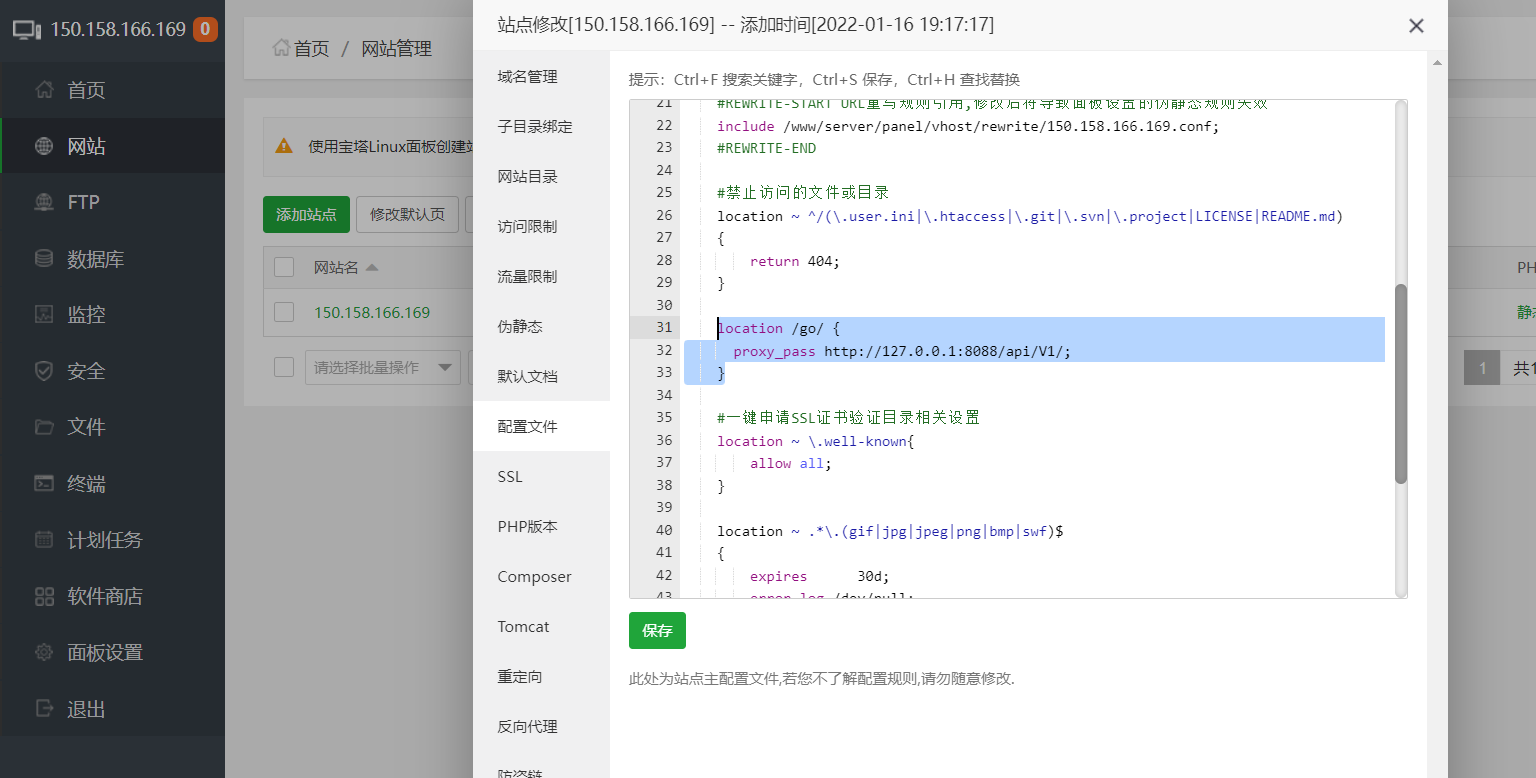Screen dimensions: 1536x778
Task: Click 'location ~ \.well-known{' line
Action: [x=816, y=441]
